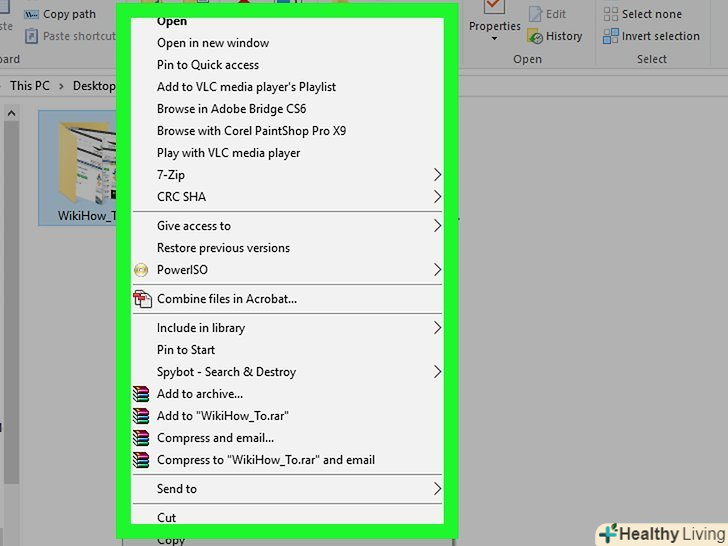Click WinRAR icon beside Compress and email

(x=141, y=438)
